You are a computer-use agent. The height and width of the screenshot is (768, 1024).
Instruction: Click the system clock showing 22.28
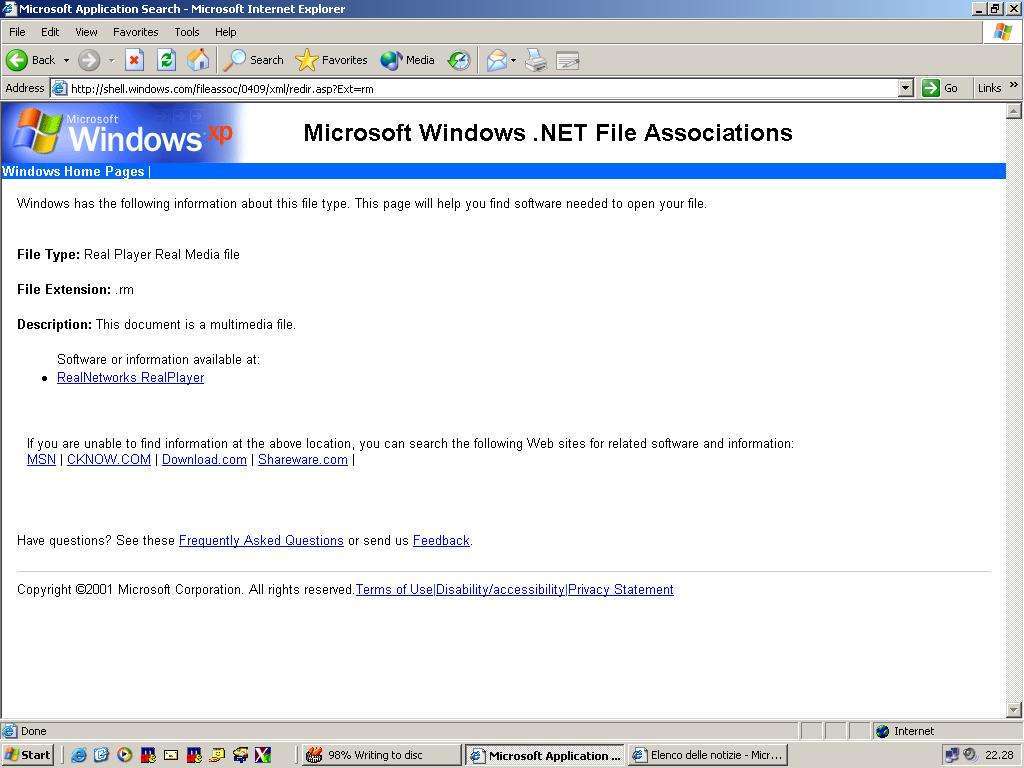999,755
